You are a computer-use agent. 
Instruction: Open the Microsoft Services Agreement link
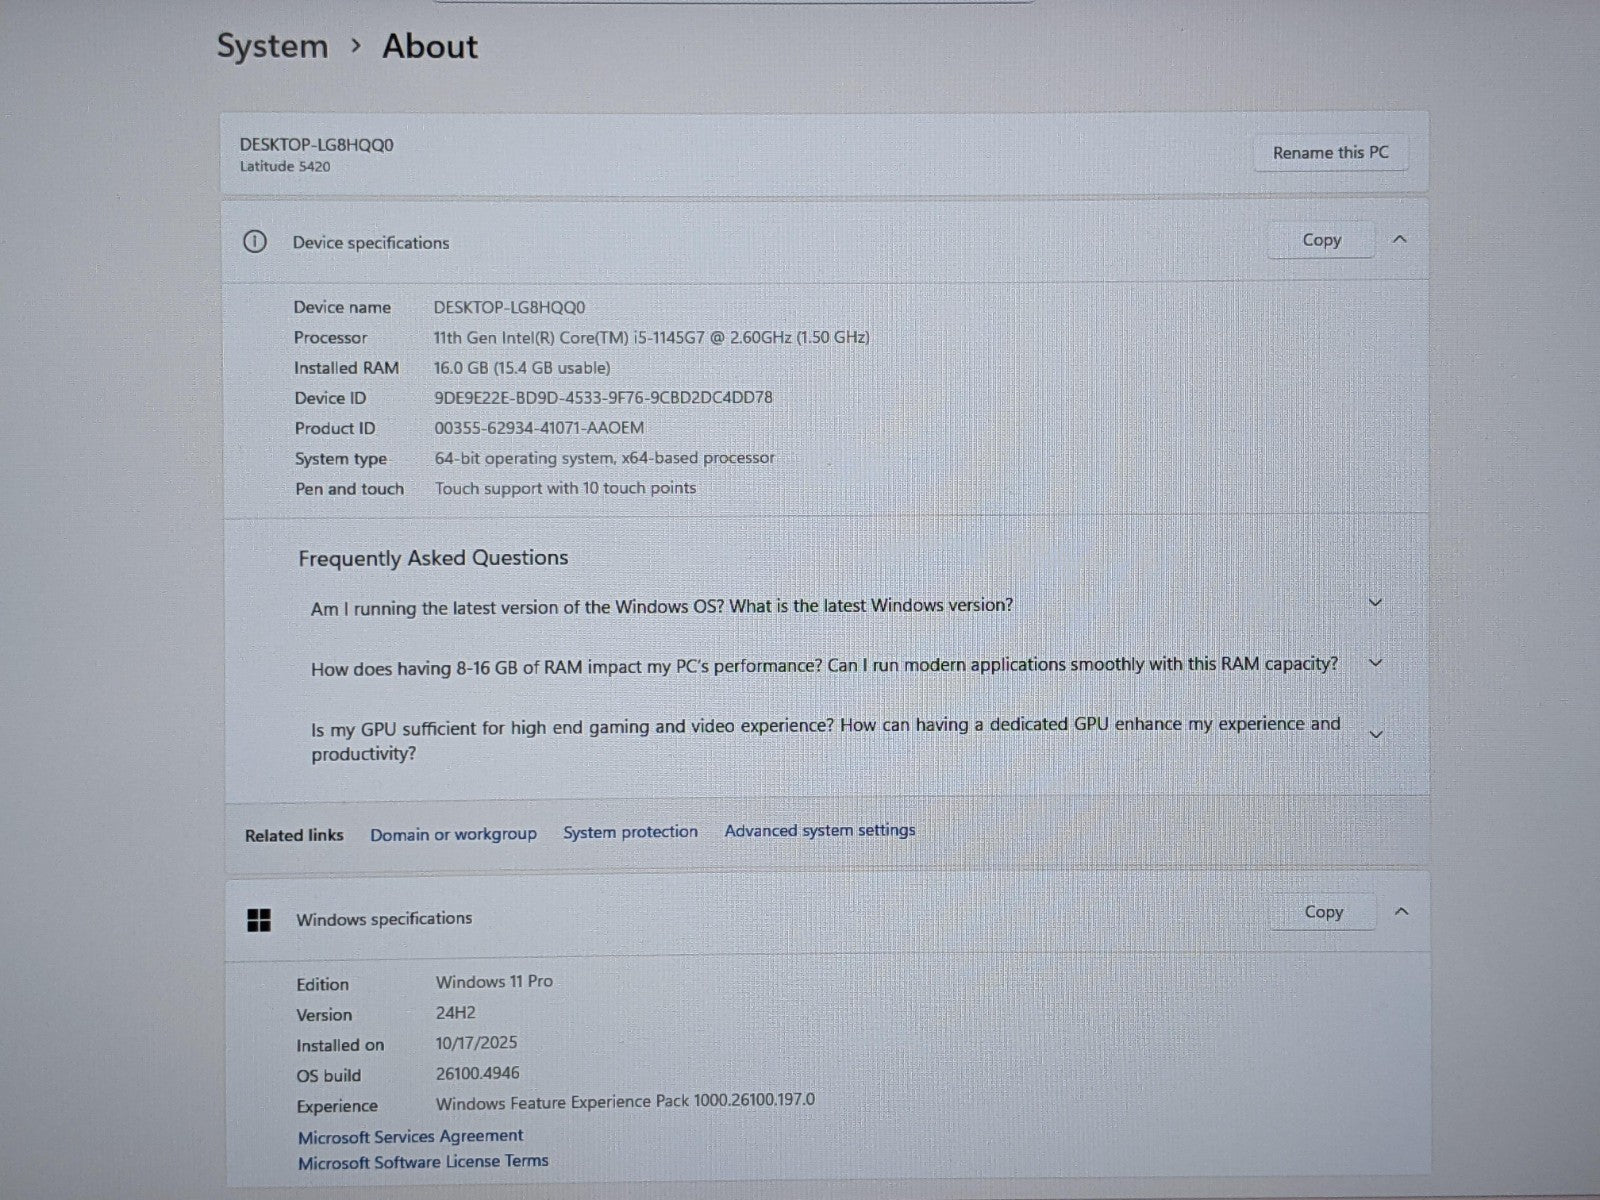[x=410, y=1136]
